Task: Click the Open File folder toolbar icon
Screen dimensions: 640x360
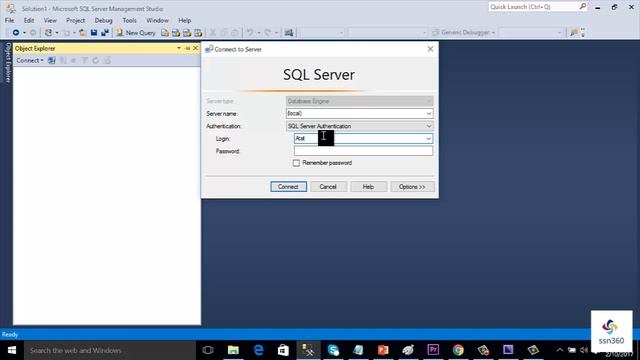Action: click(x=82, y=33)
